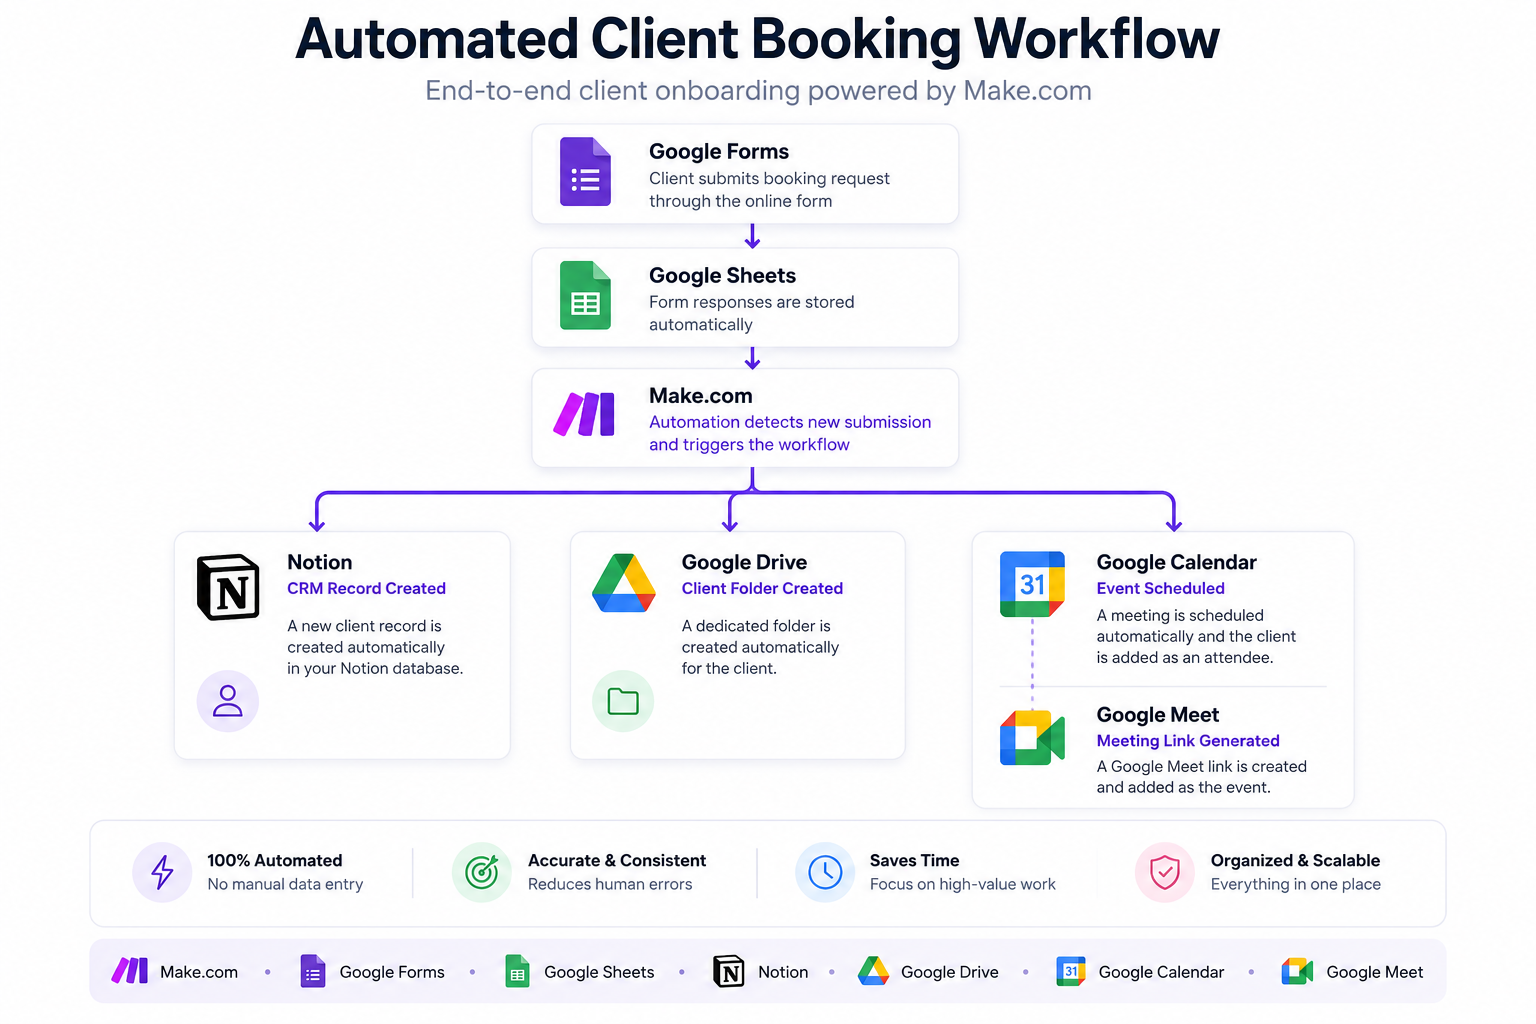
Task: Click the target Accurate & Consistent icon
Action: point(482,872)
